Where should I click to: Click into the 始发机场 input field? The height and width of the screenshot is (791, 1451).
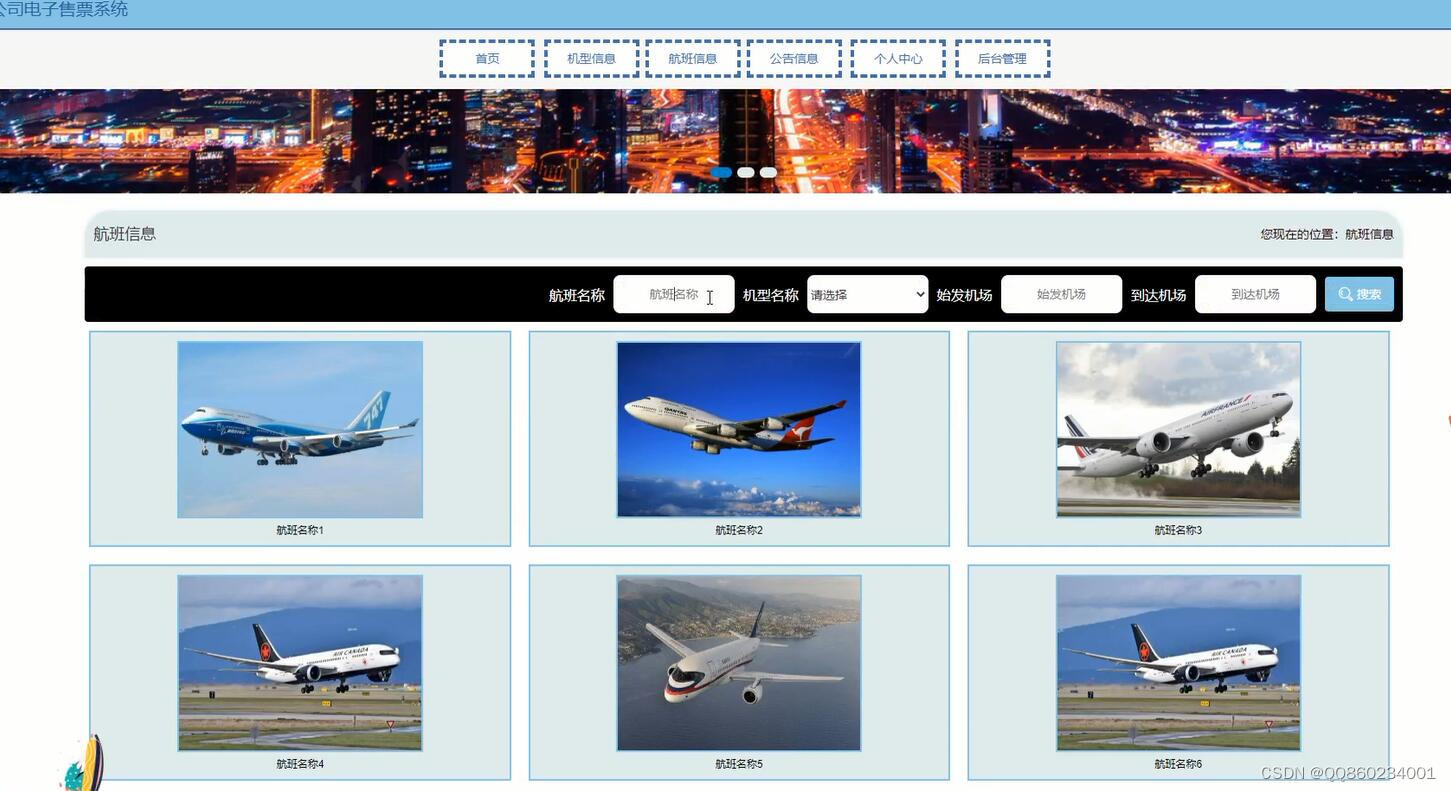(1061, 294)
